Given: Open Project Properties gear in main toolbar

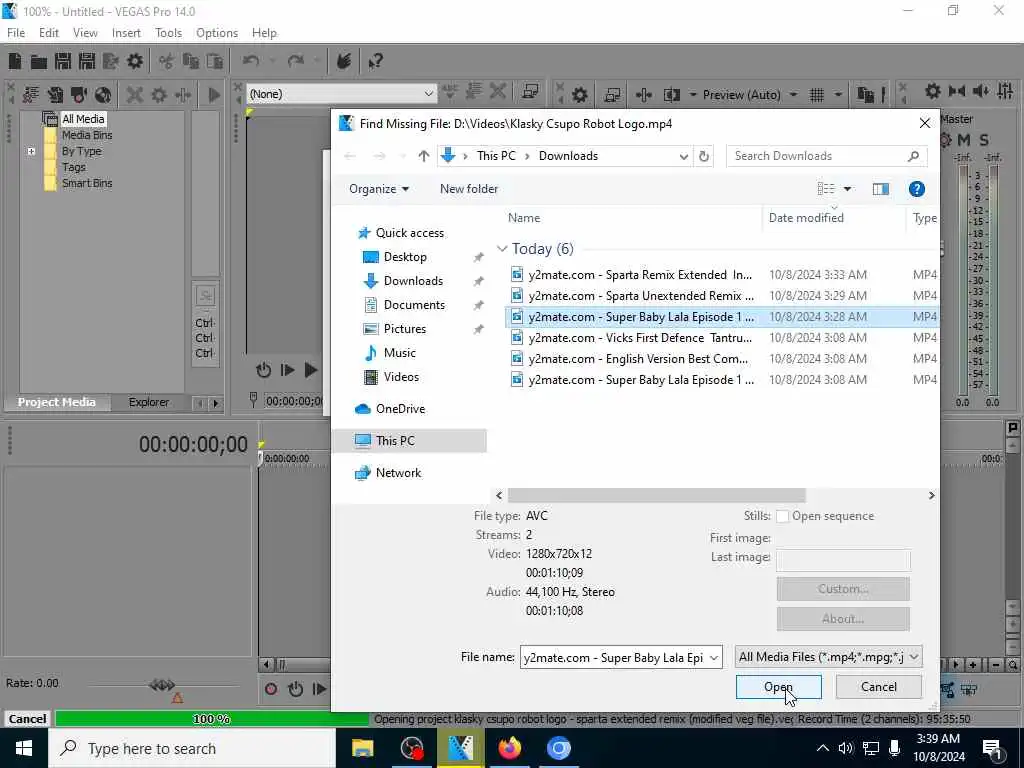Looking at the screenshot, I should 135,61.
